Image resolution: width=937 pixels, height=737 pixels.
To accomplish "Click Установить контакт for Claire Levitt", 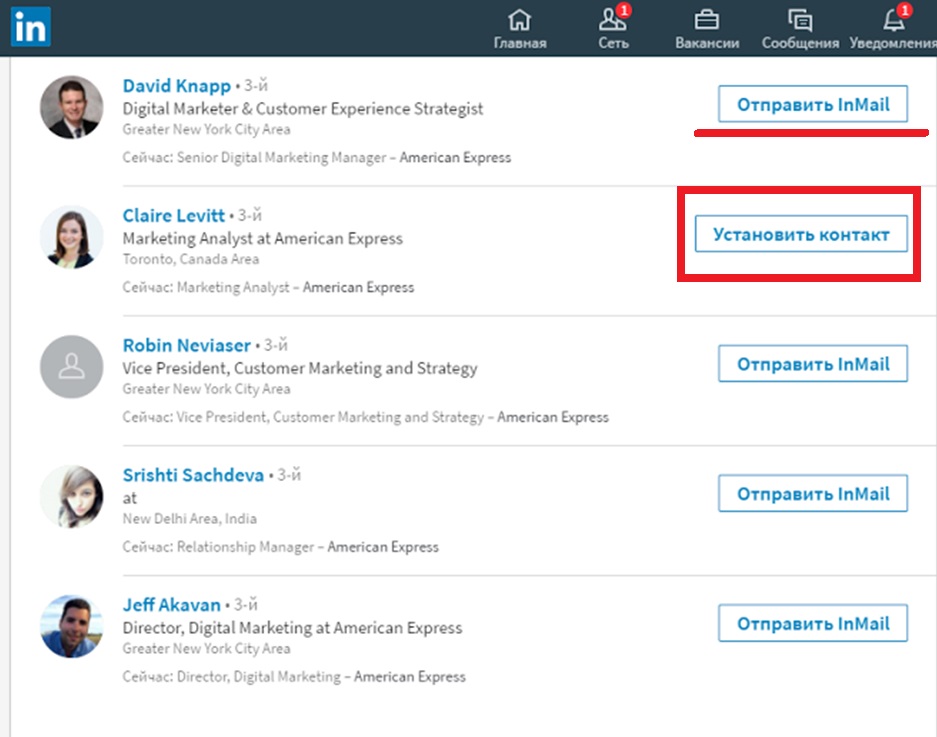I will (x=801, y=234).
